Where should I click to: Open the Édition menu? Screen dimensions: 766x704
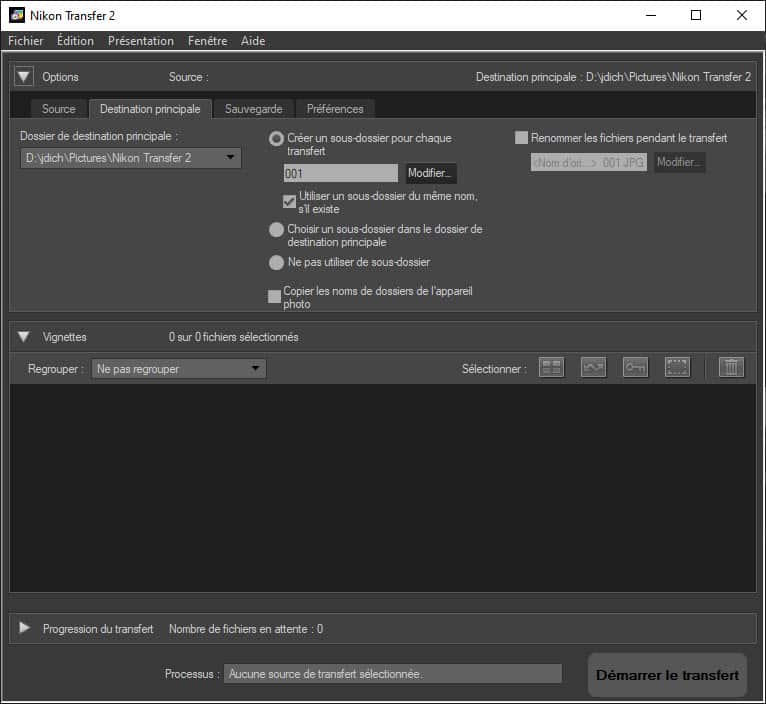[x=75, y=41]
